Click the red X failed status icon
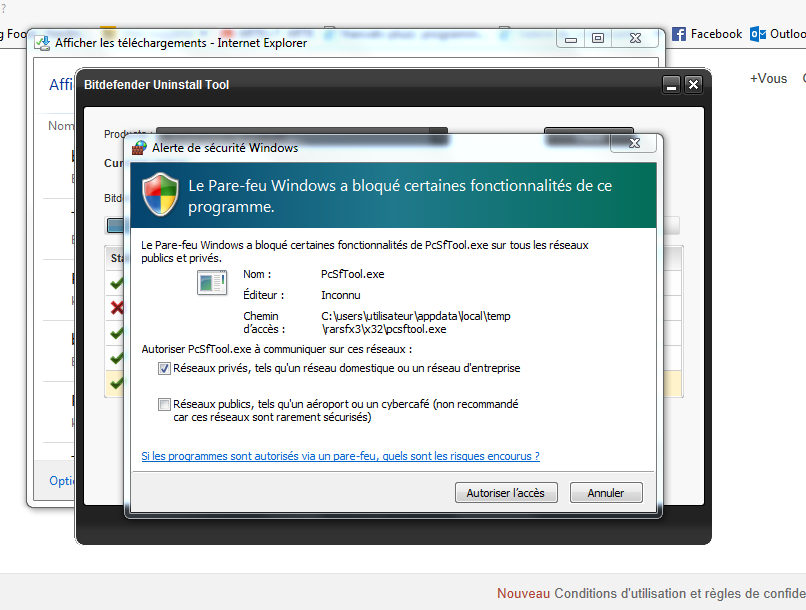 coord(117,308)
